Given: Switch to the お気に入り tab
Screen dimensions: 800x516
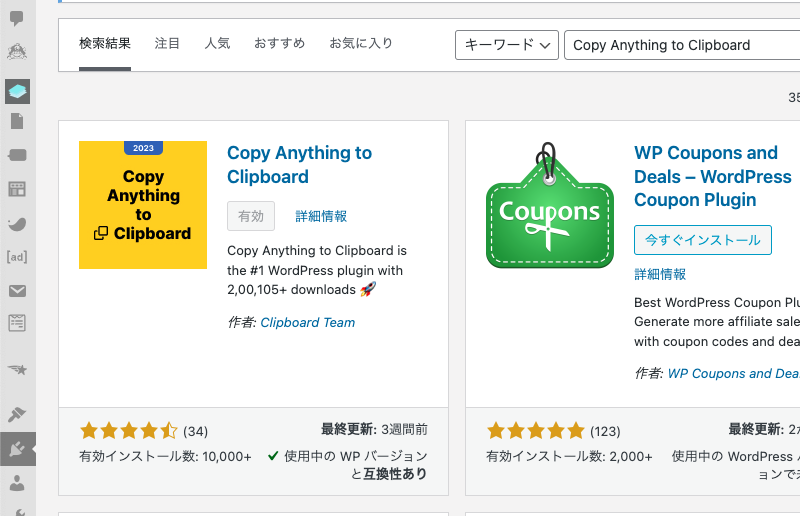Looking at the screenshot, I should click(361, 43).
